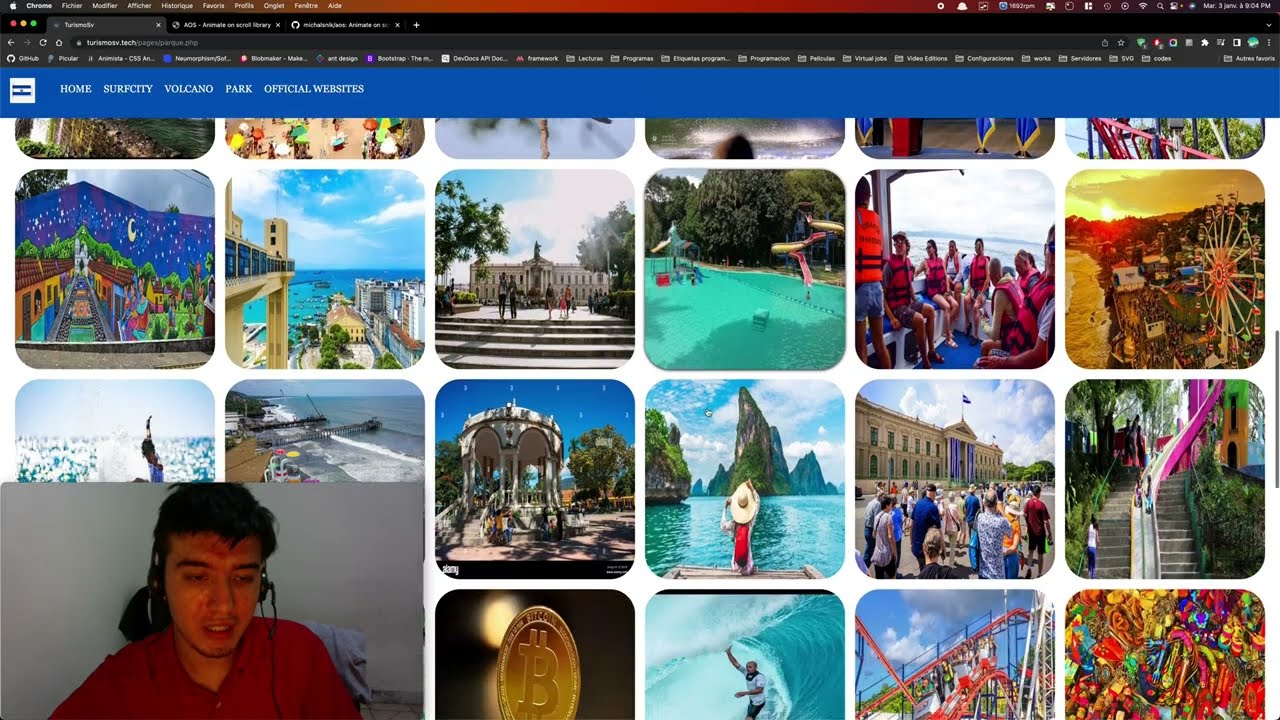Viewport: 1280px width, 720px height.
Task: Open the Apple menu
Action: tap(12, 6)
